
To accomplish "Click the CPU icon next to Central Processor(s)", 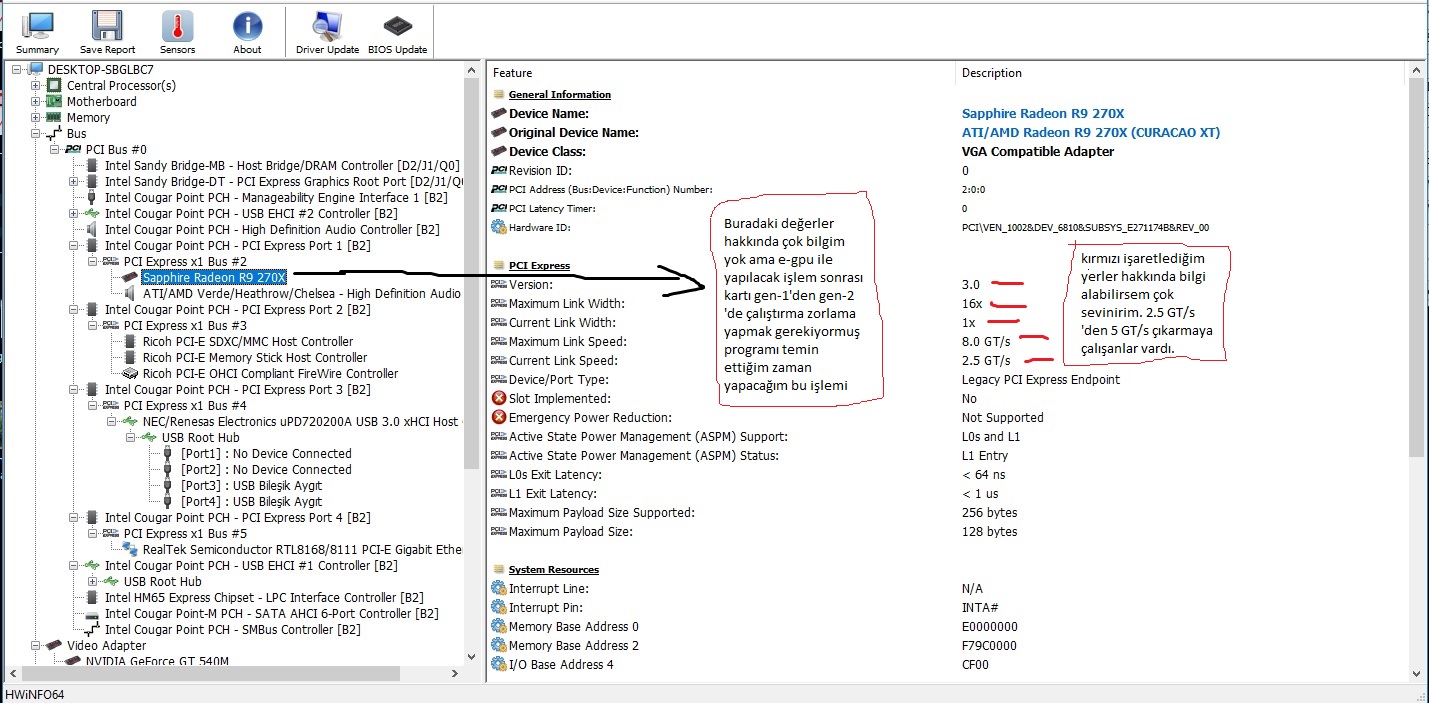I will 55,85.
